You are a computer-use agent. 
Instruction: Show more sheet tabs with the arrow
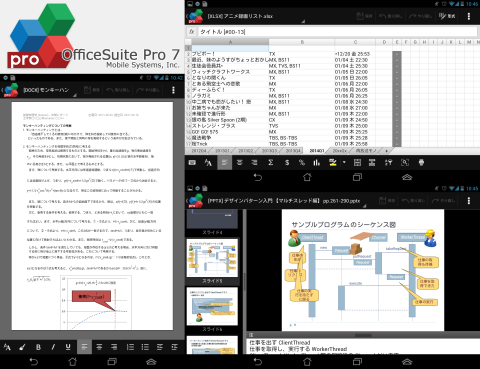tap(387, 151)
